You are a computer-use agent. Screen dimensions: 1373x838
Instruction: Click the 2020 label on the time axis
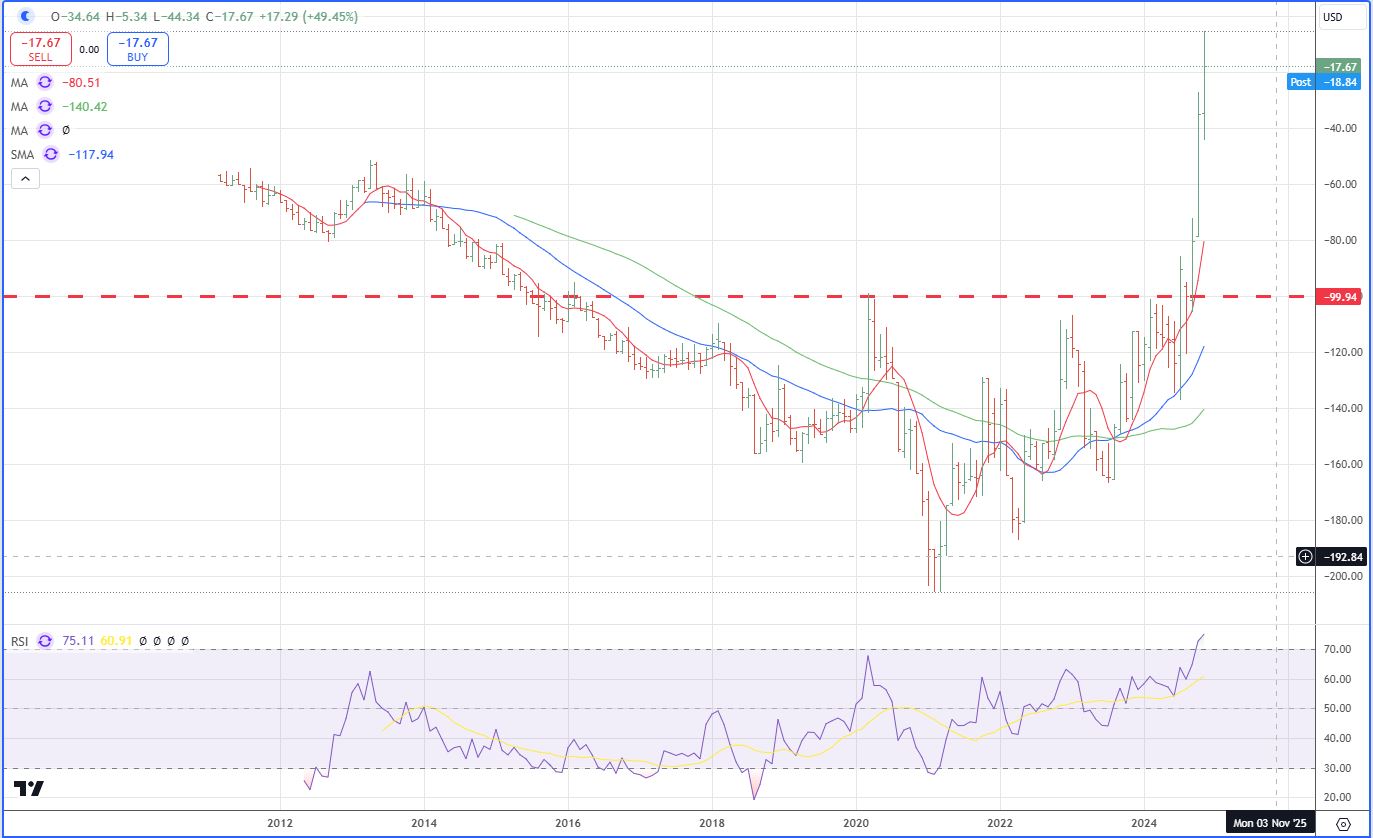coord(856,823)
